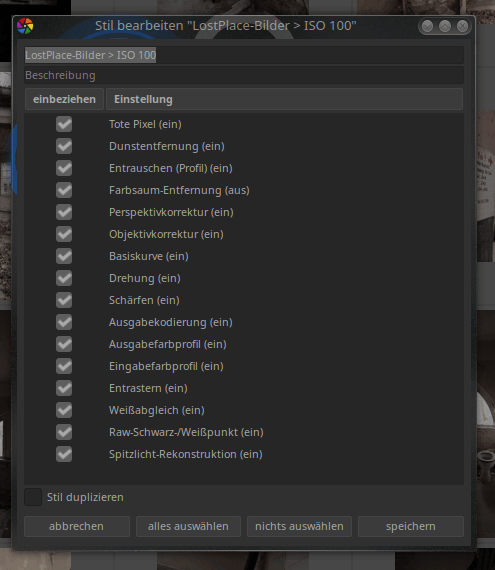Select the Entrauschen (Profil) (ein) text
This screenshot has width=495, height=570.
click(171, 168)
